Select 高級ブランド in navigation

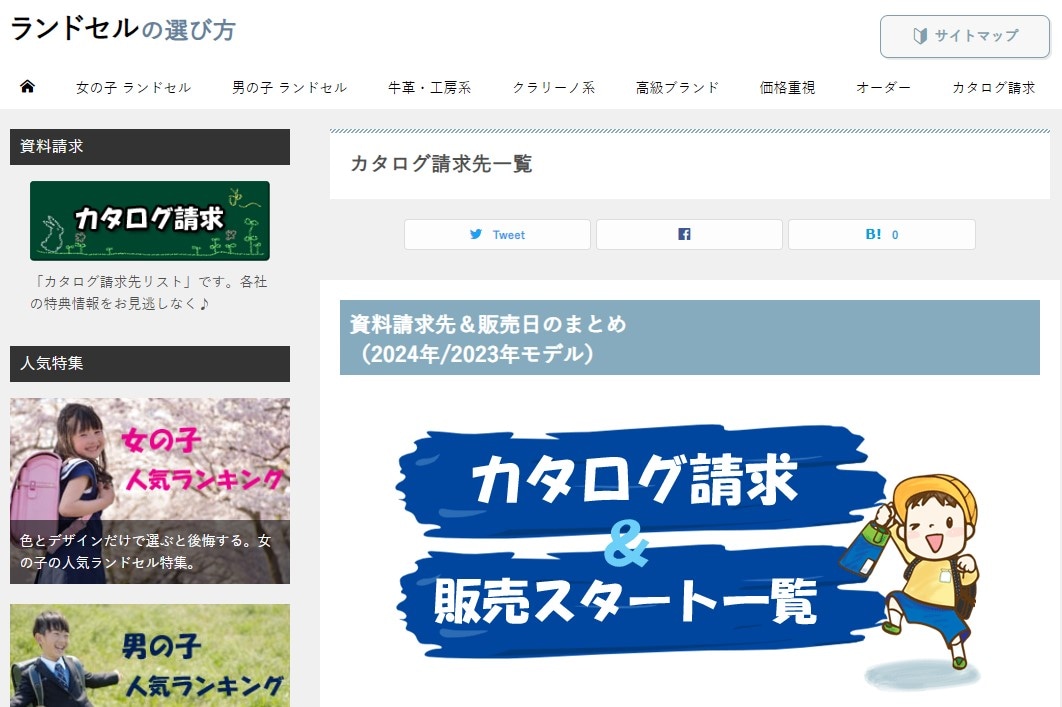677,88
